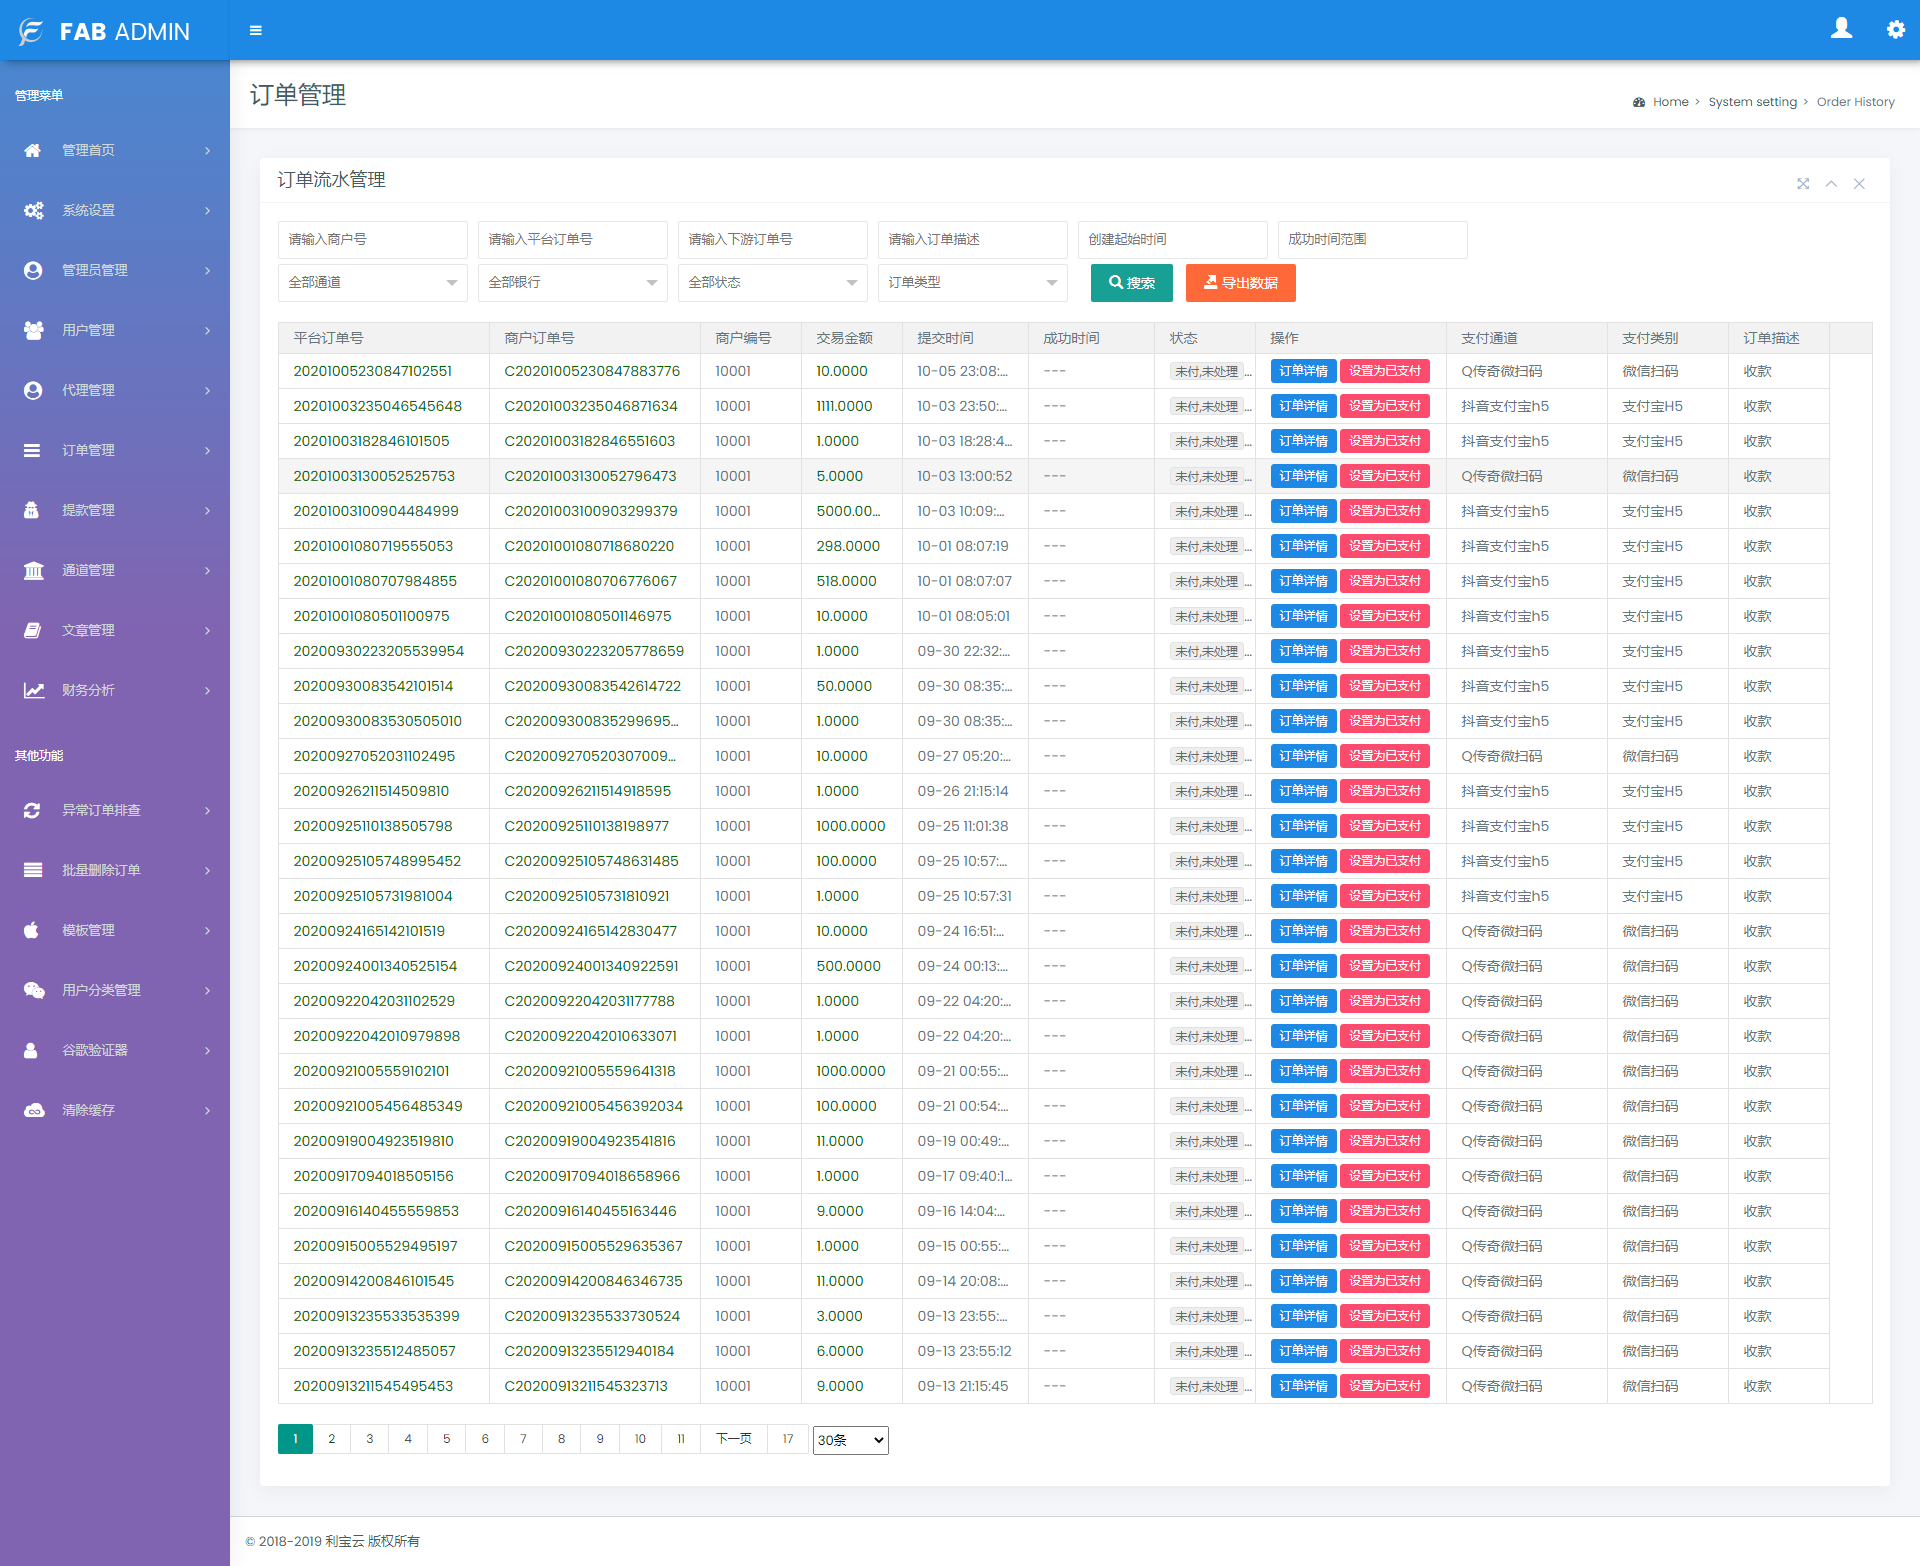The image size is (1920, 1566).
Task: Click the apple icon beside 模板管理
Action: 31,930
